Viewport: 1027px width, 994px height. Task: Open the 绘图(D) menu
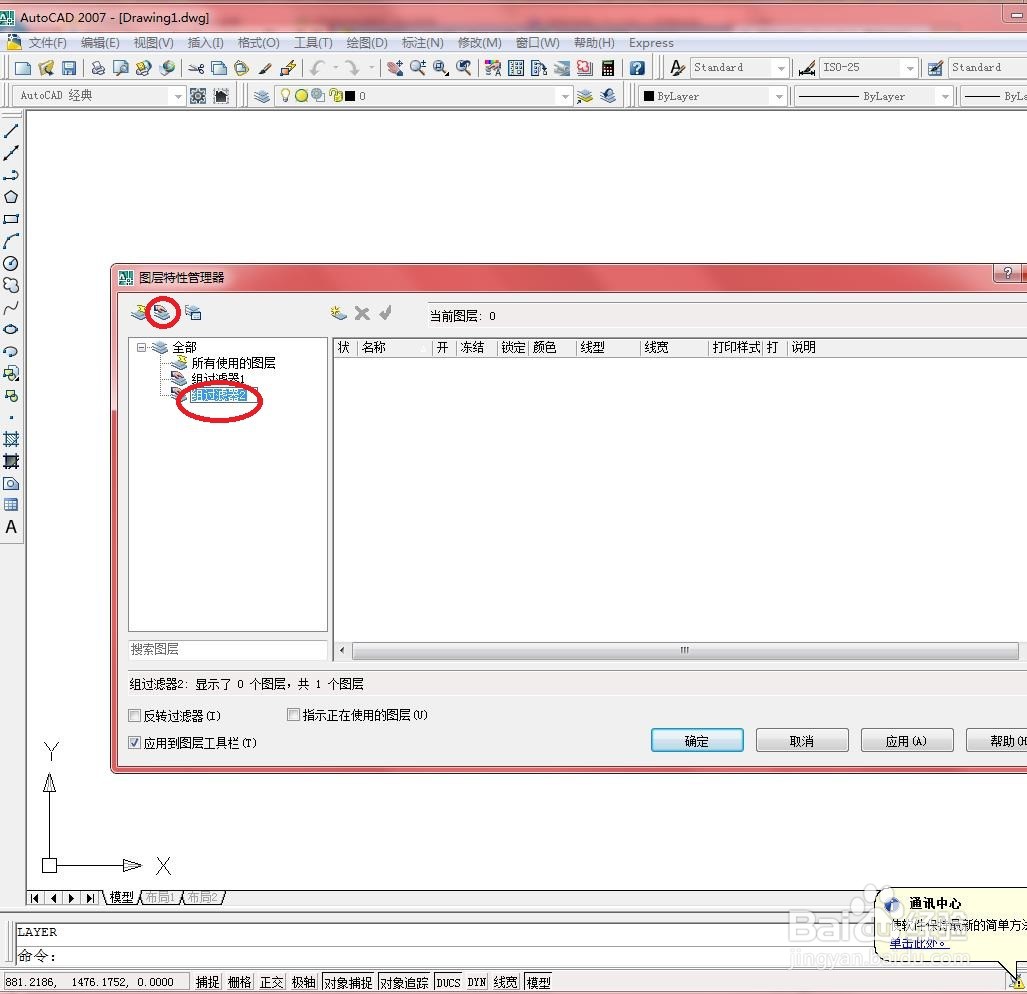(x=366, y=43)
